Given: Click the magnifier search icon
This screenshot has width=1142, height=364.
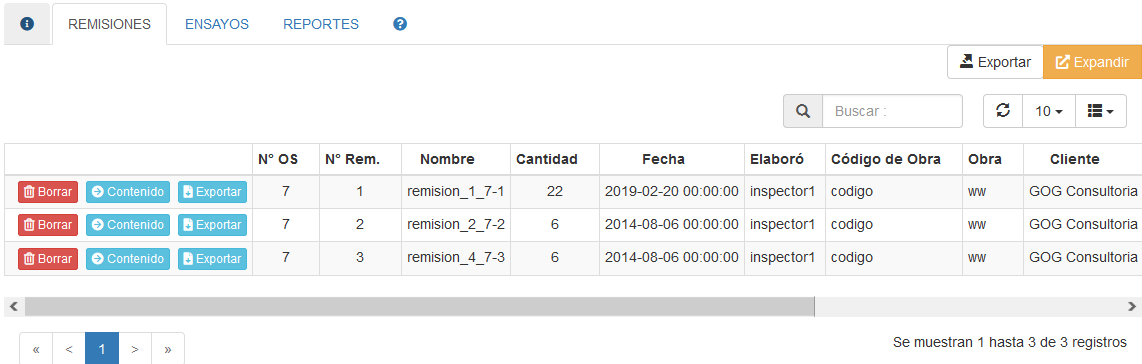Looking at the screenshot, I should (803, 111).
